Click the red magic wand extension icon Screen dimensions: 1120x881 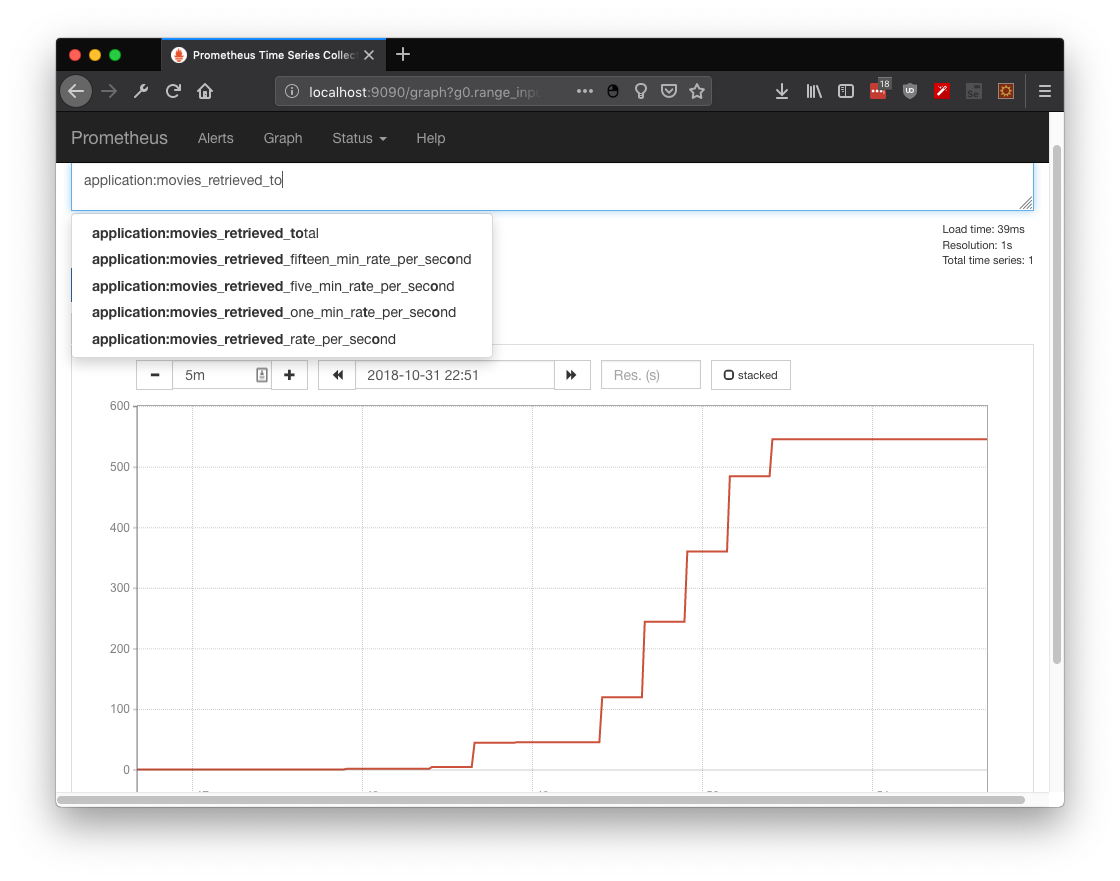[x=941, y=90]
